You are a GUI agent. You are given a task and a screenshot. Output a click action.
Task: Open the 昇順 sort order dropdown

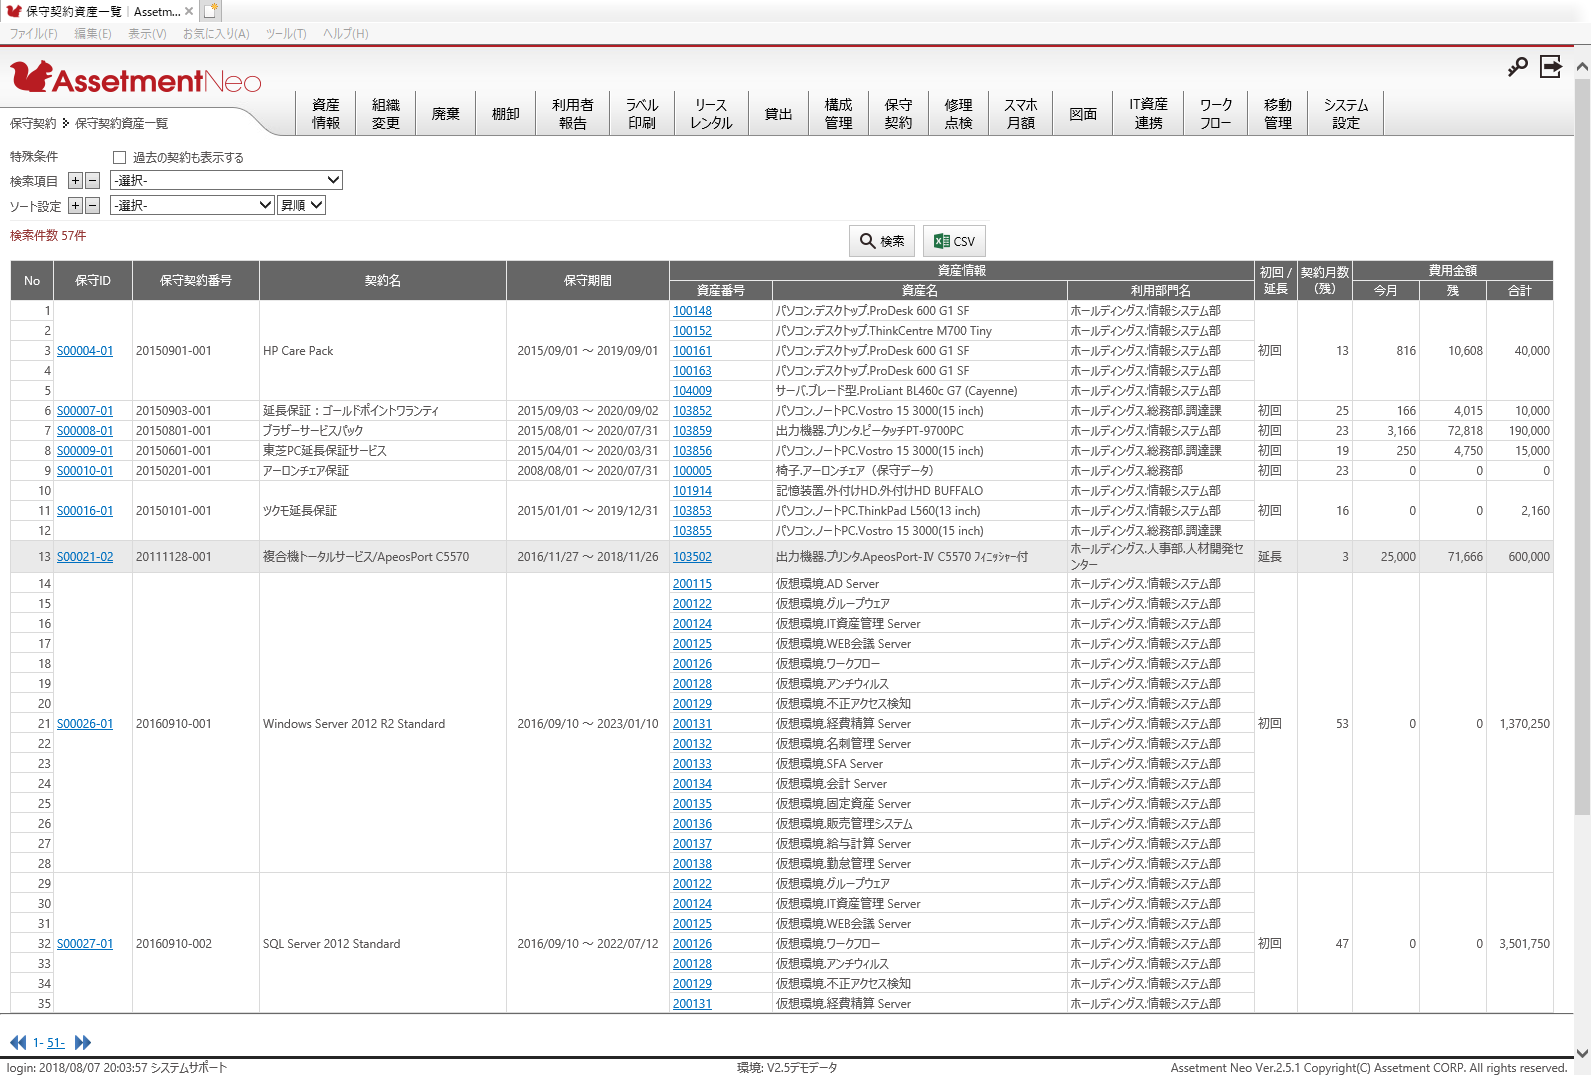pyautogui.click(x=301, y=206)
